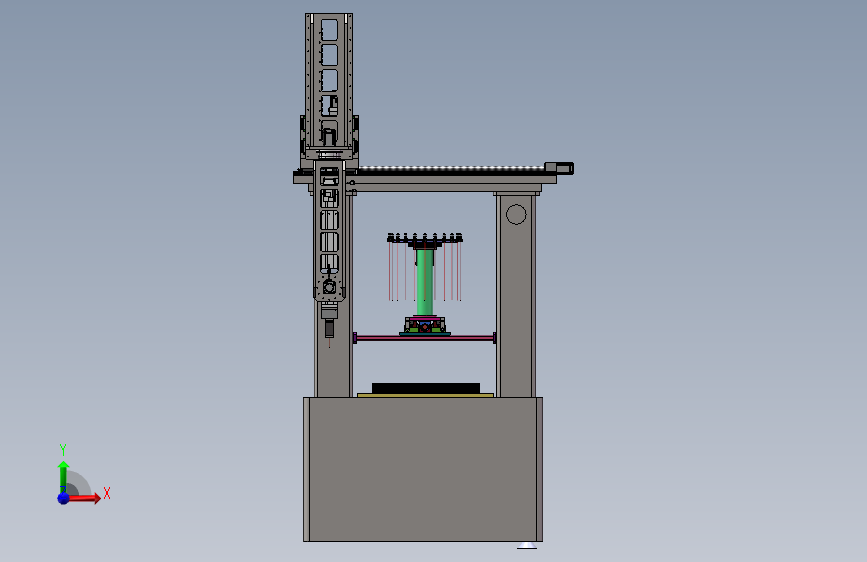The image size is (867, 562).
Task: Select the green cylinder of the tool carousel
Action: 425,283
